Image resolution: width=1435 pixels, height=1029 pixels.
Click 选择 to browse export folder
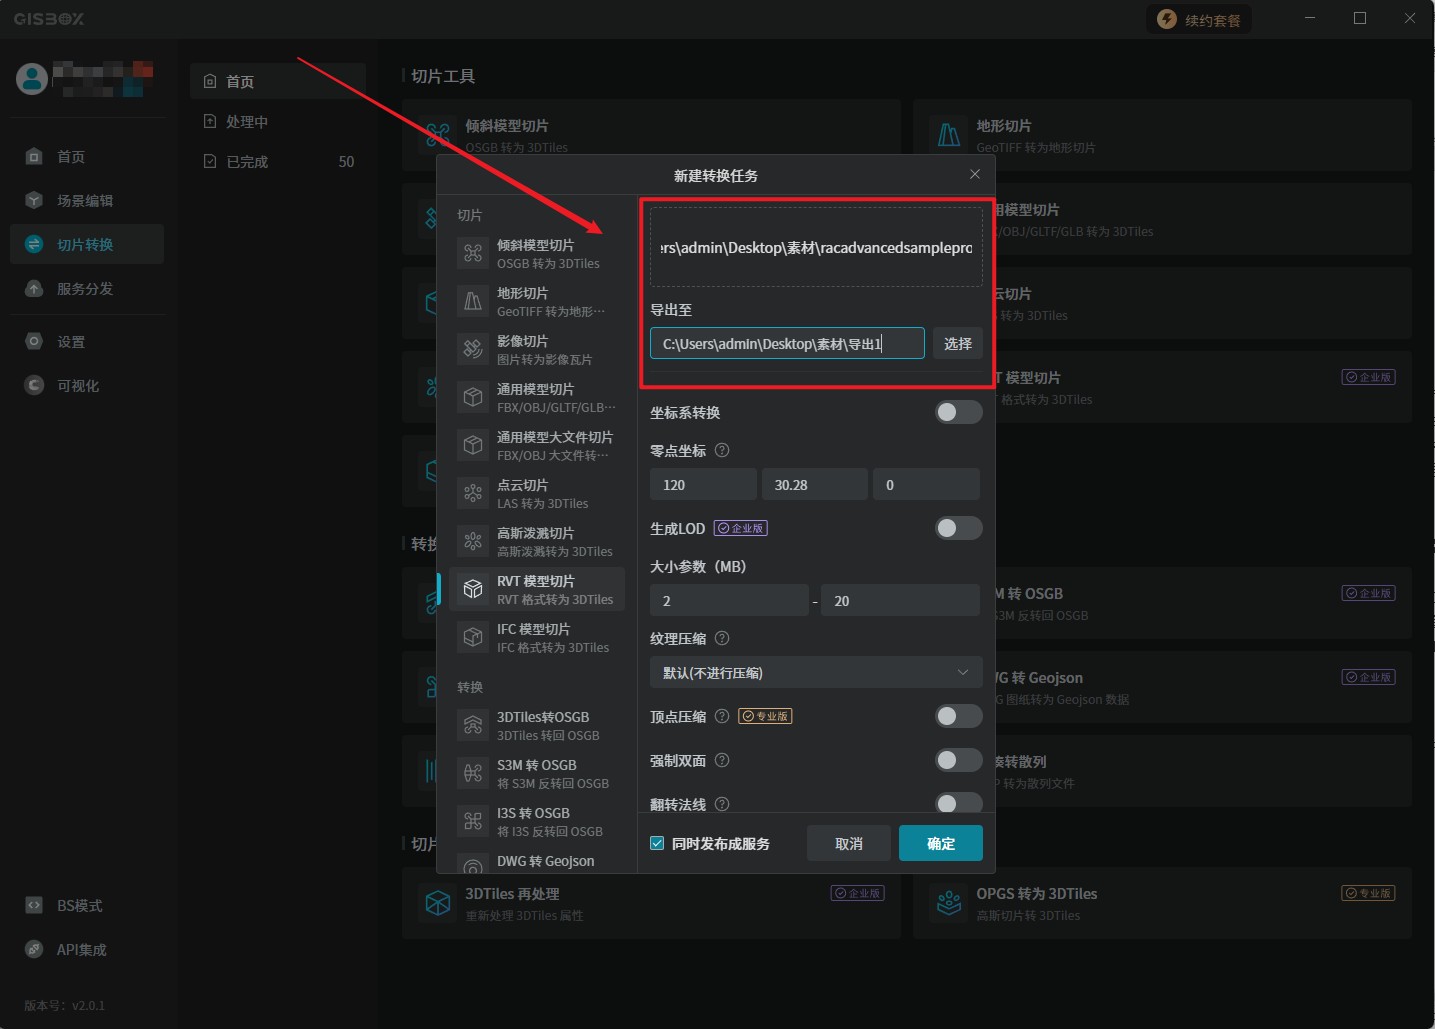point(957,344)
